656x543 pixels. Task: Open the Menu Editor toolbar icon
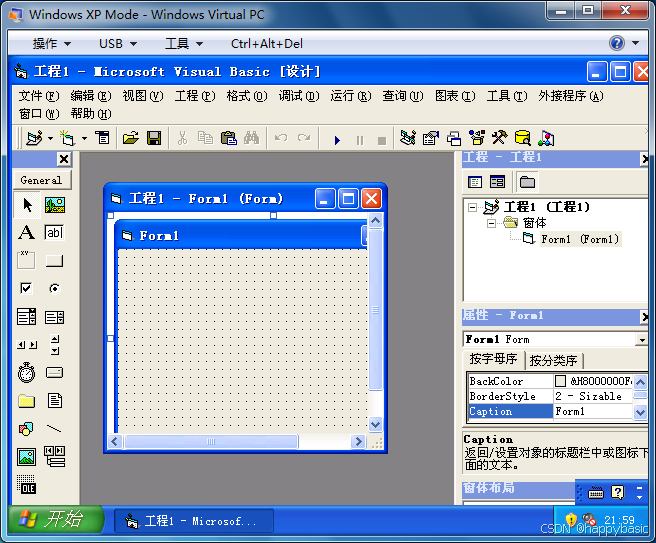pos(102,138)
